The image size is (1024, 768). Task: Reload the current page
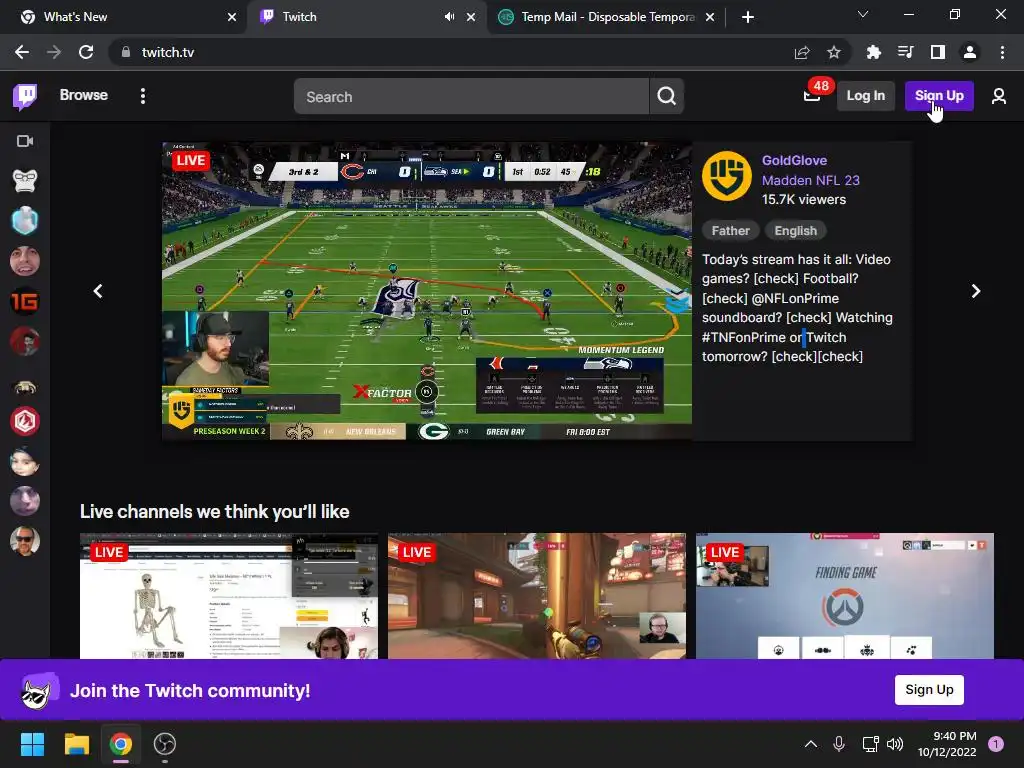point(86,52)
